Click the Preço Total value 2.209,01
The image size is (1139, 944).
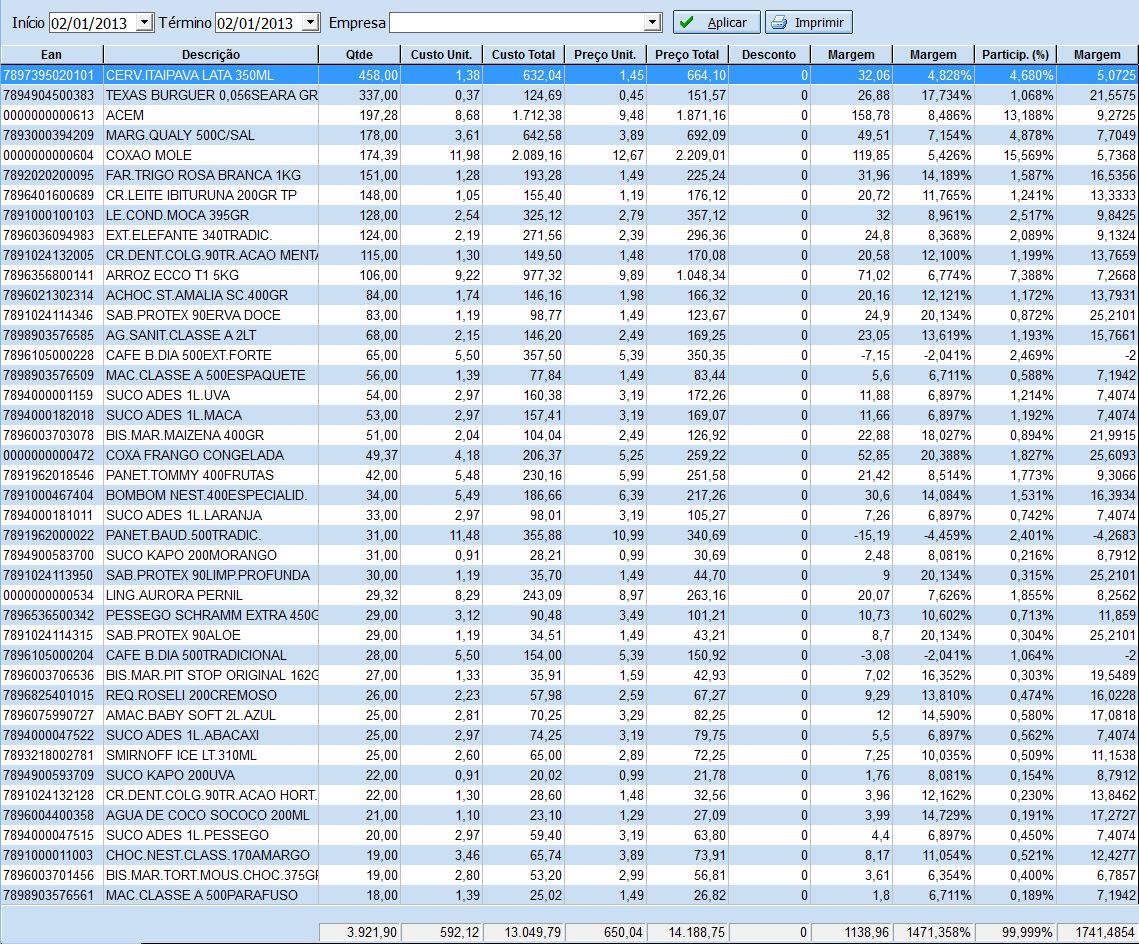click(x=701, y=155)
